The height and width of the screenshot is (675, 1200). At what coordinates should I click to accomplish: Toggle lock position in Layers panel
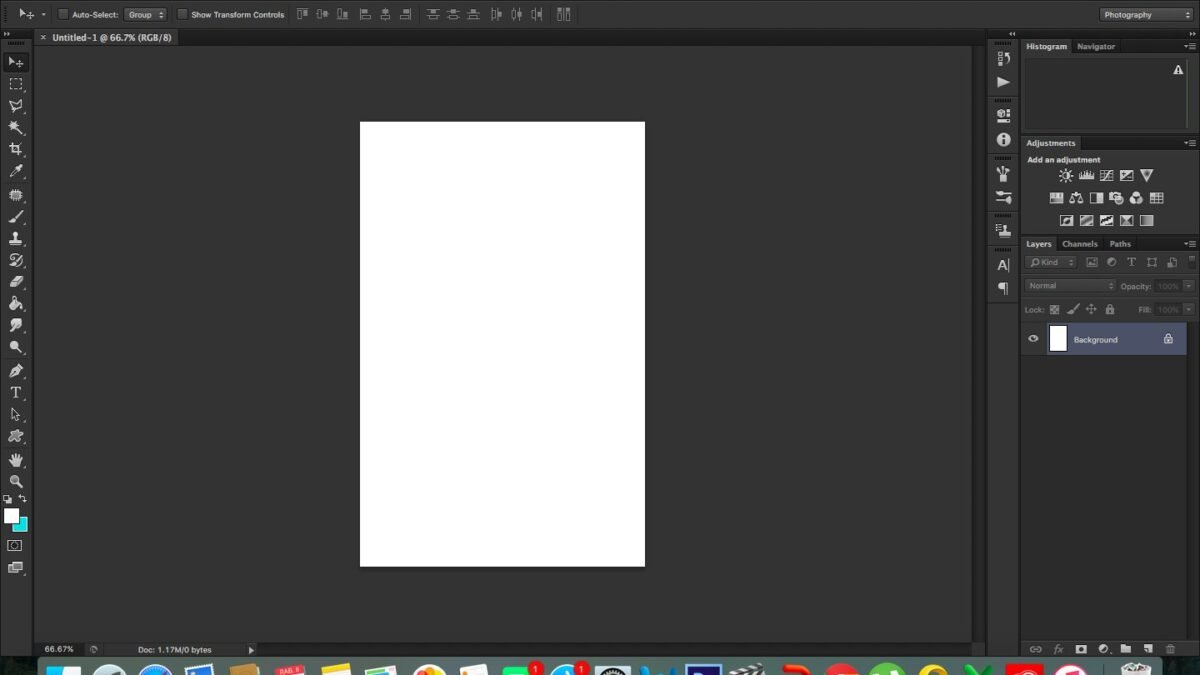(x=1091, y=310)
